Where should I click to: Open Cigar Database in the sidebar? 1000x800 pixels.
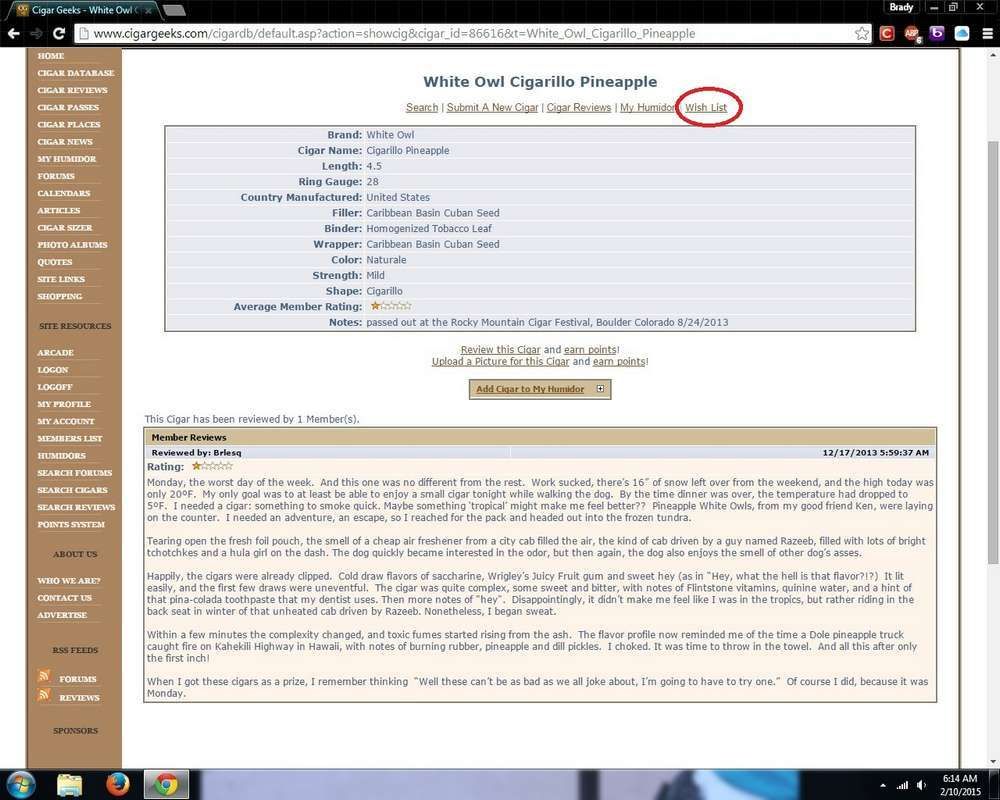click(x=75, y=73)
